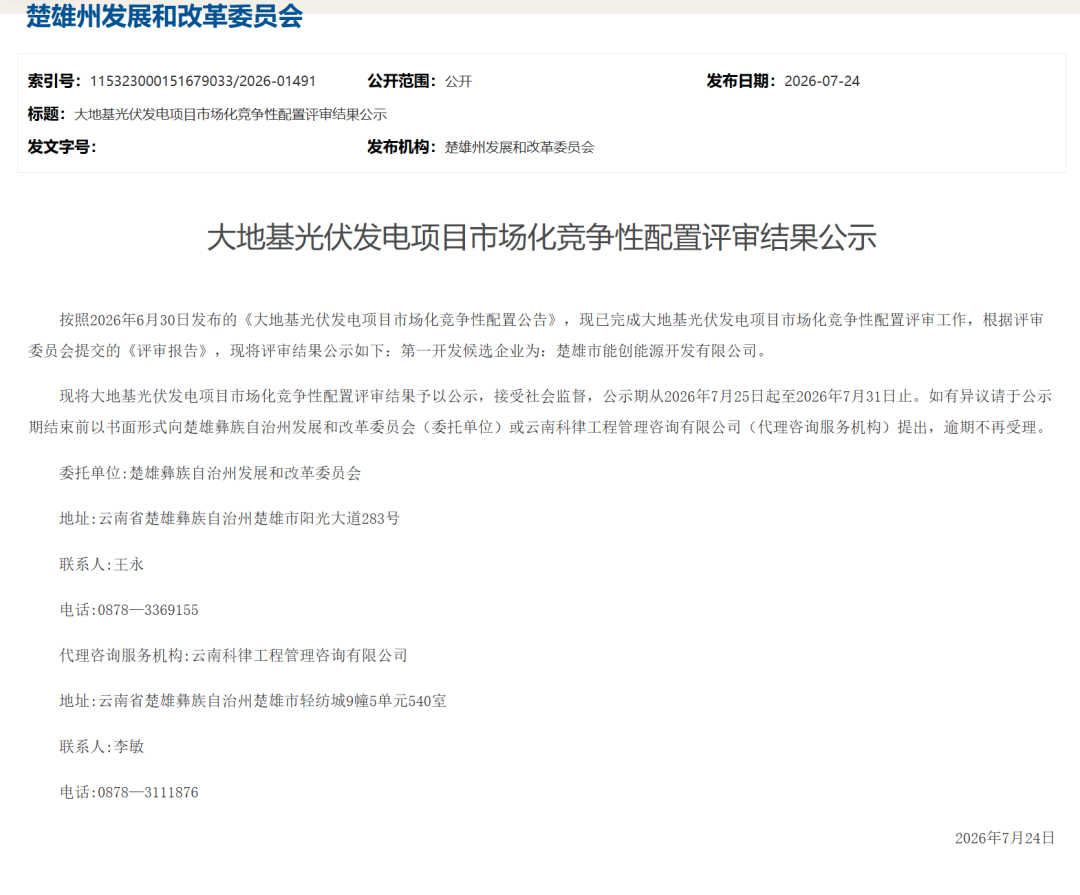Click the closing date 2026年7月24日
Screen dimensions: 1080x895
click(x=1005, y=838)
